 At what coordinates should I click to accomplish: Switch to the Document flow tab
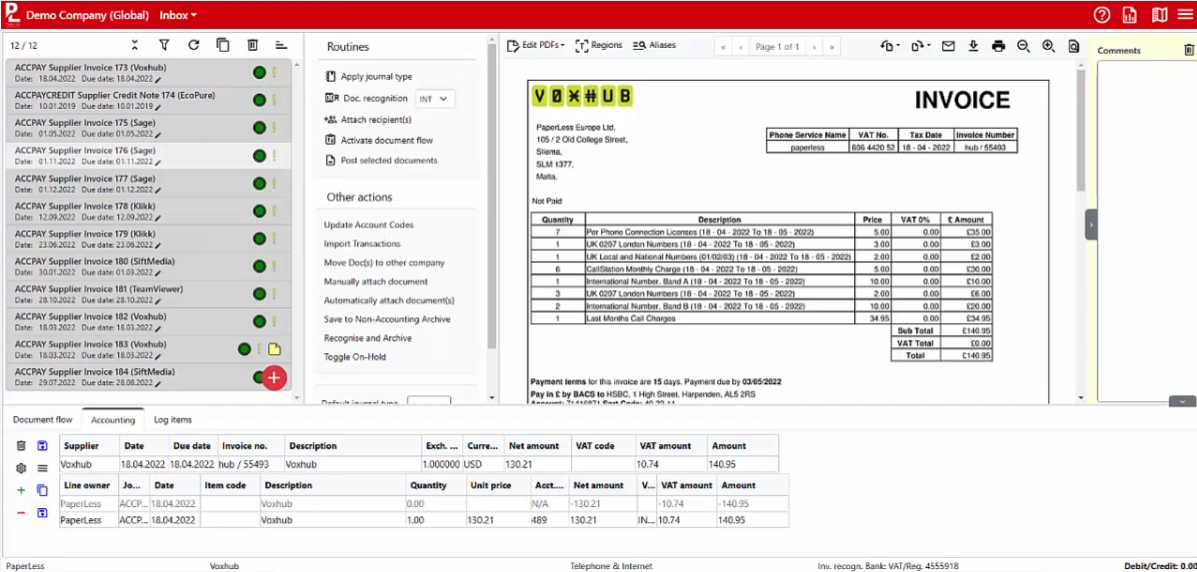point(43,419)
